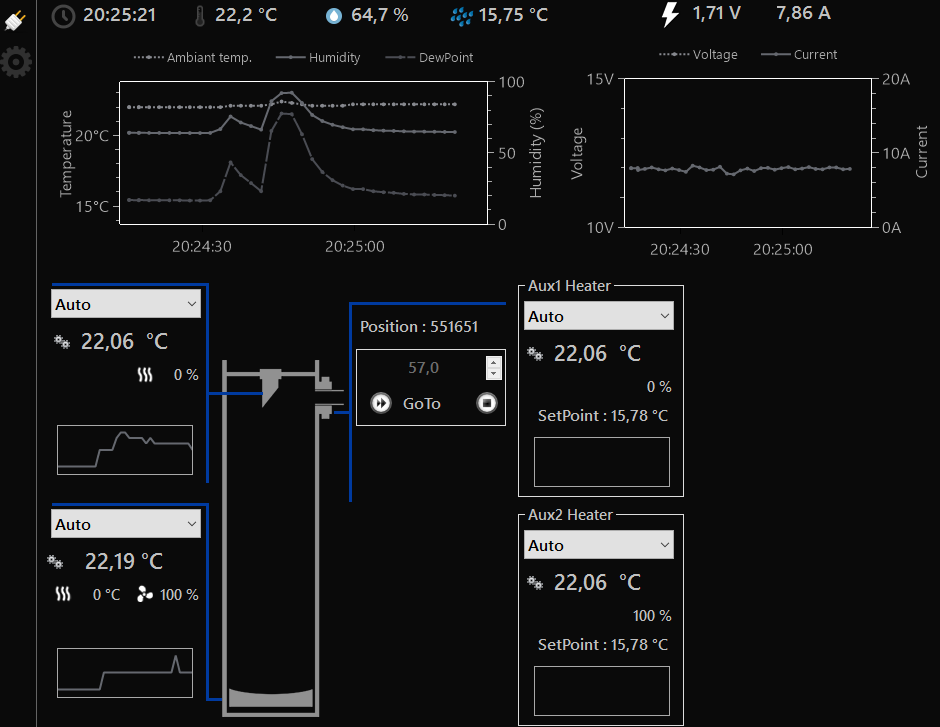Click the Aux2 SetPoint : 15,78 °C text
The width and height of the screenshot is (940, 727).
[602, 645]
